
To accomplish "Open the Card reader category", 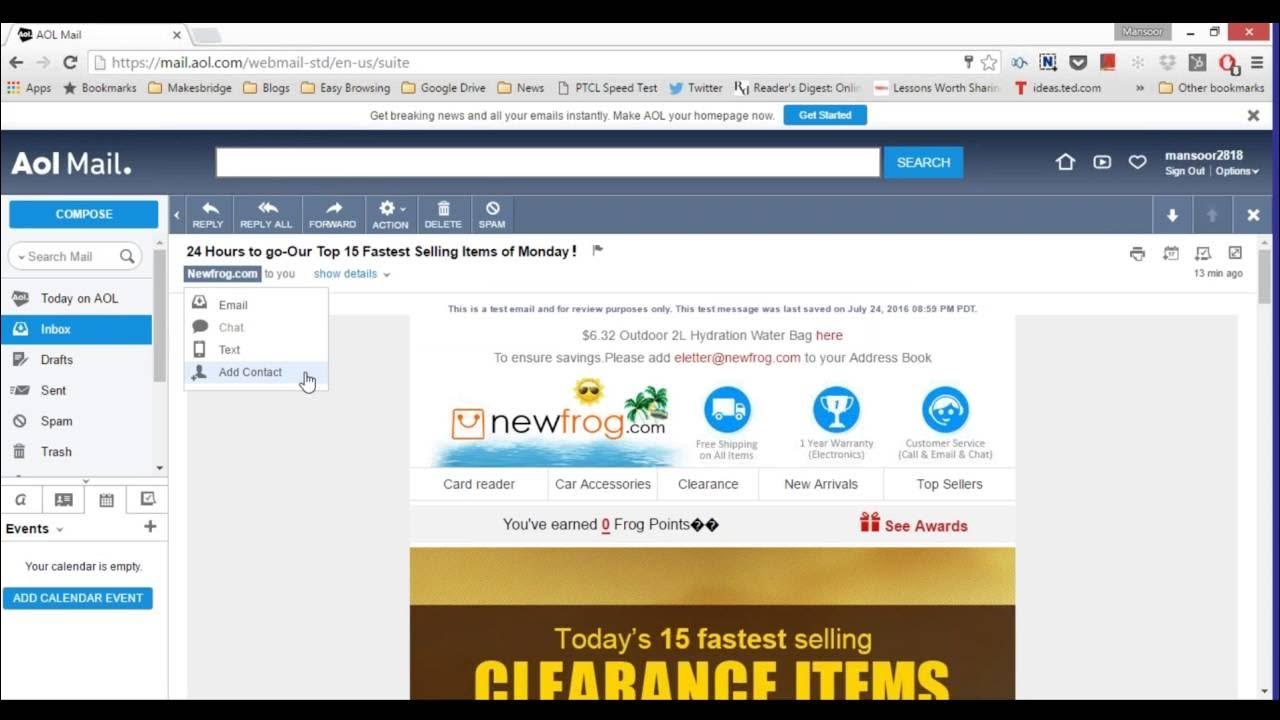I will click(x=479, y=484).
